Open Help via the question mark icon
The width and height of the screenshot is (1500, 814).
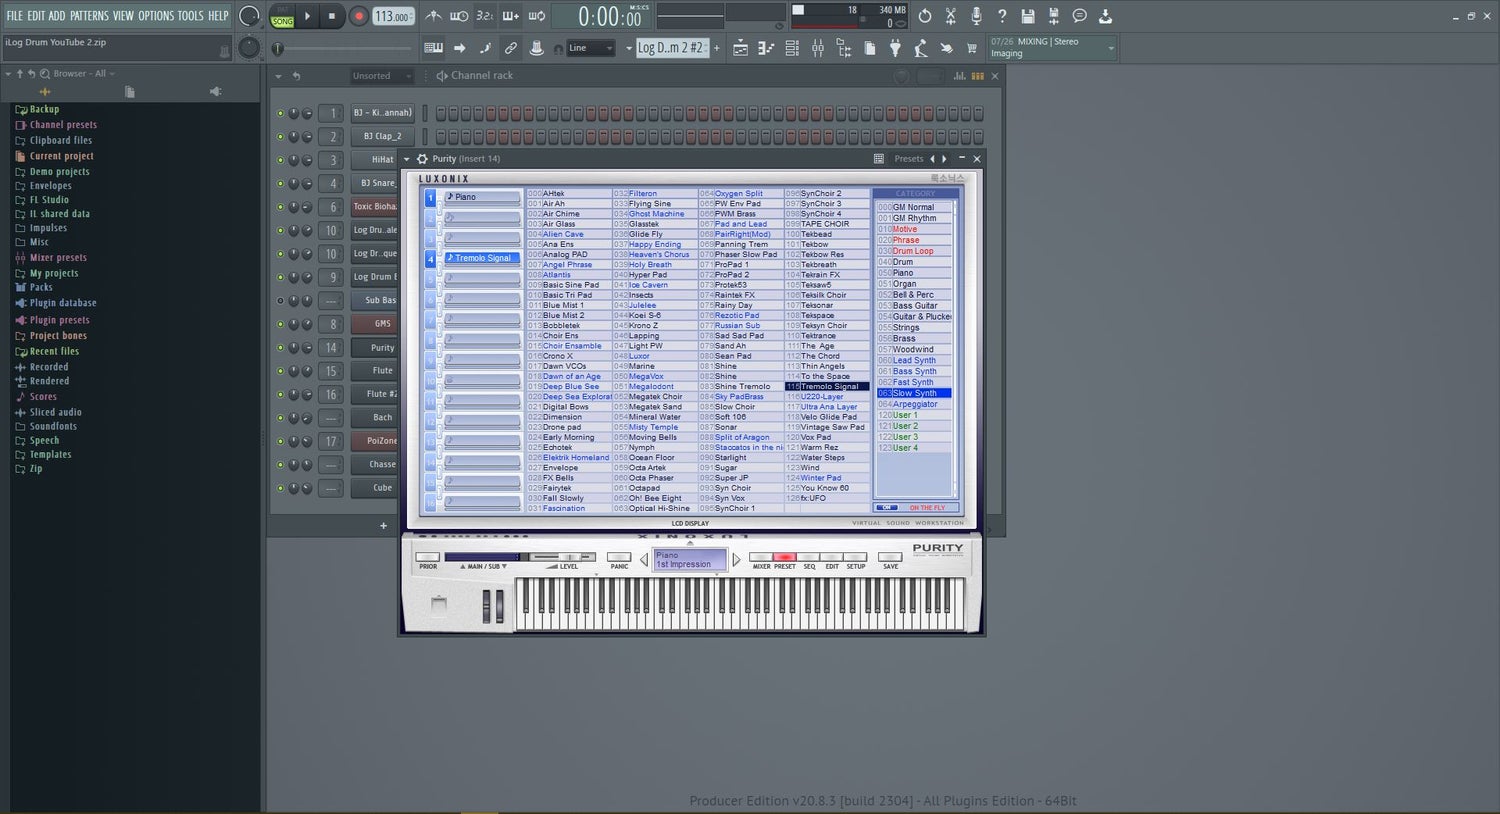1001,16
